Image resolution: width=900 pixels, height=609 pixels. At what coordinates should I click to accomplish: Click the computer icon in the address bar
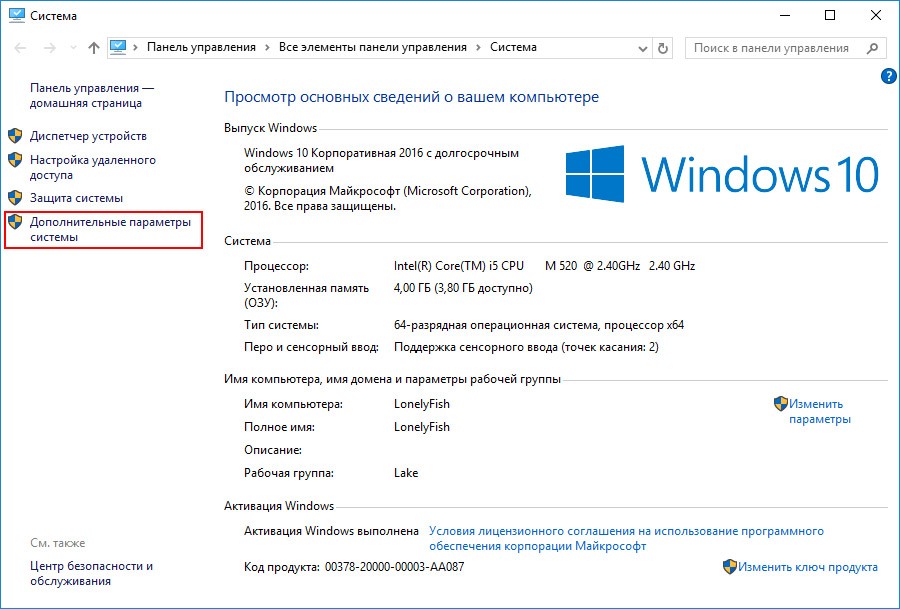point(118,48)
